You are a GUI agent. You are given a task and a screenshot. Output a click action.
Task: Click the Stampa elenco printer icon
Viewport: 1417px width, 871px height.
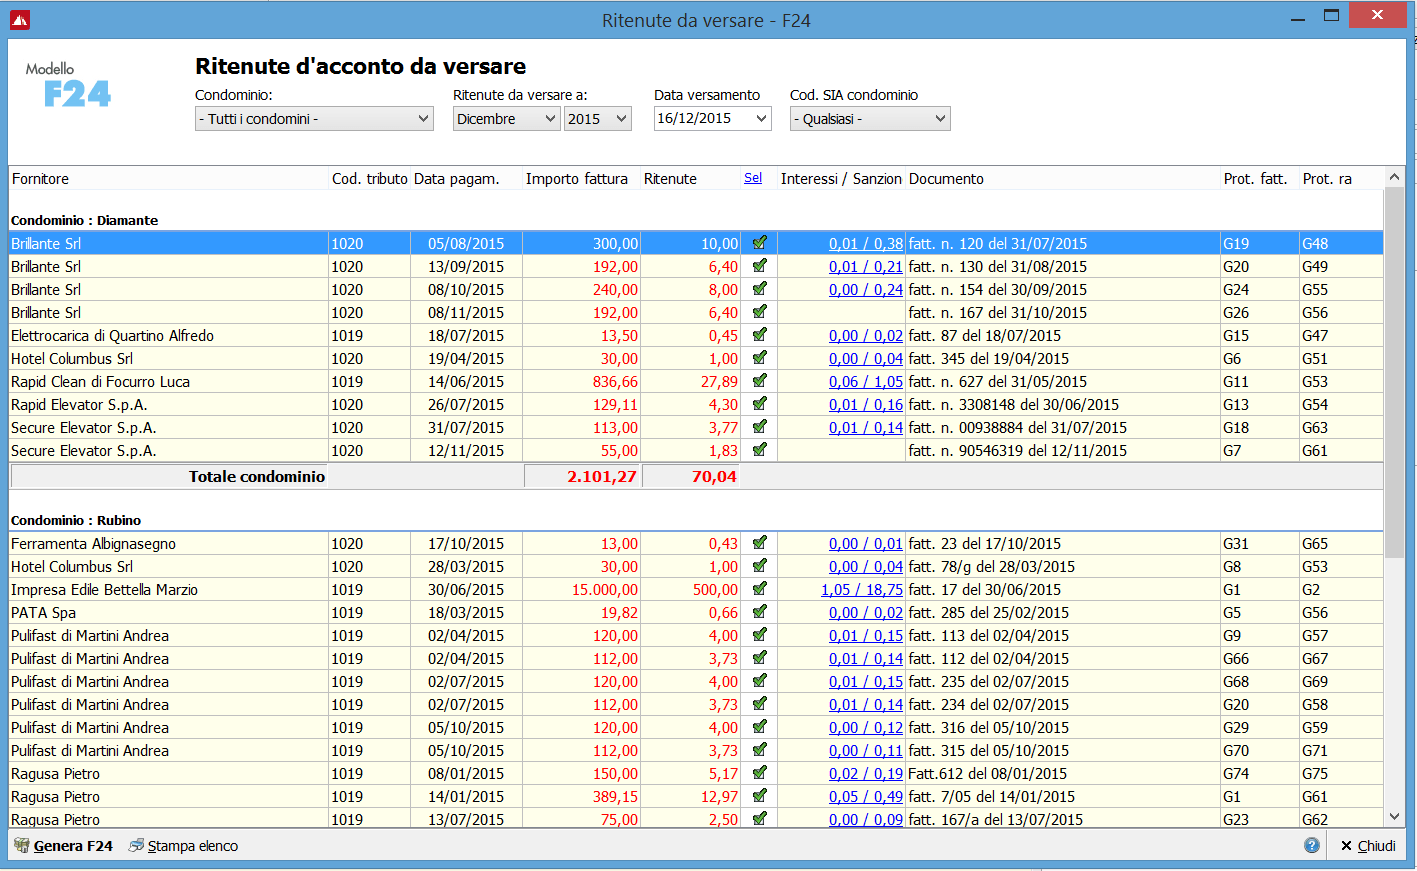click(x=136, y=845)
